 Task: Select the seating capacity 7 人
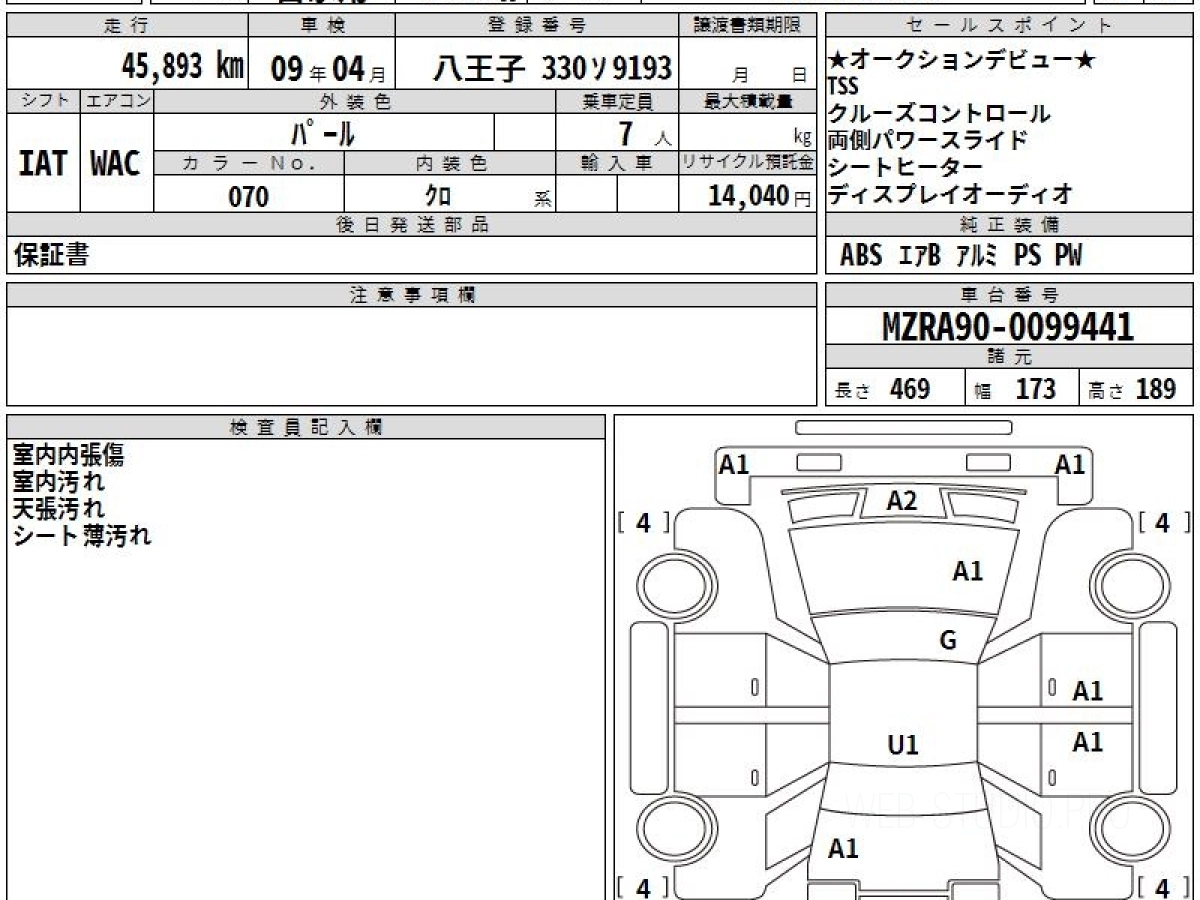pyautogui.click(x=644, y=132)
